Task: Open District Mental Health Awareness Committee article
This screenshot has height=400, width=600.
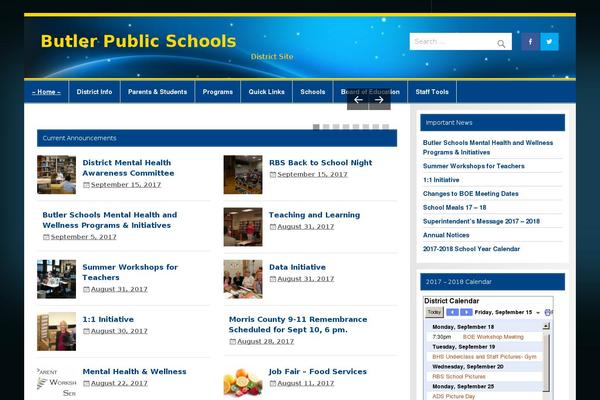Action: [x=128, y=168]
